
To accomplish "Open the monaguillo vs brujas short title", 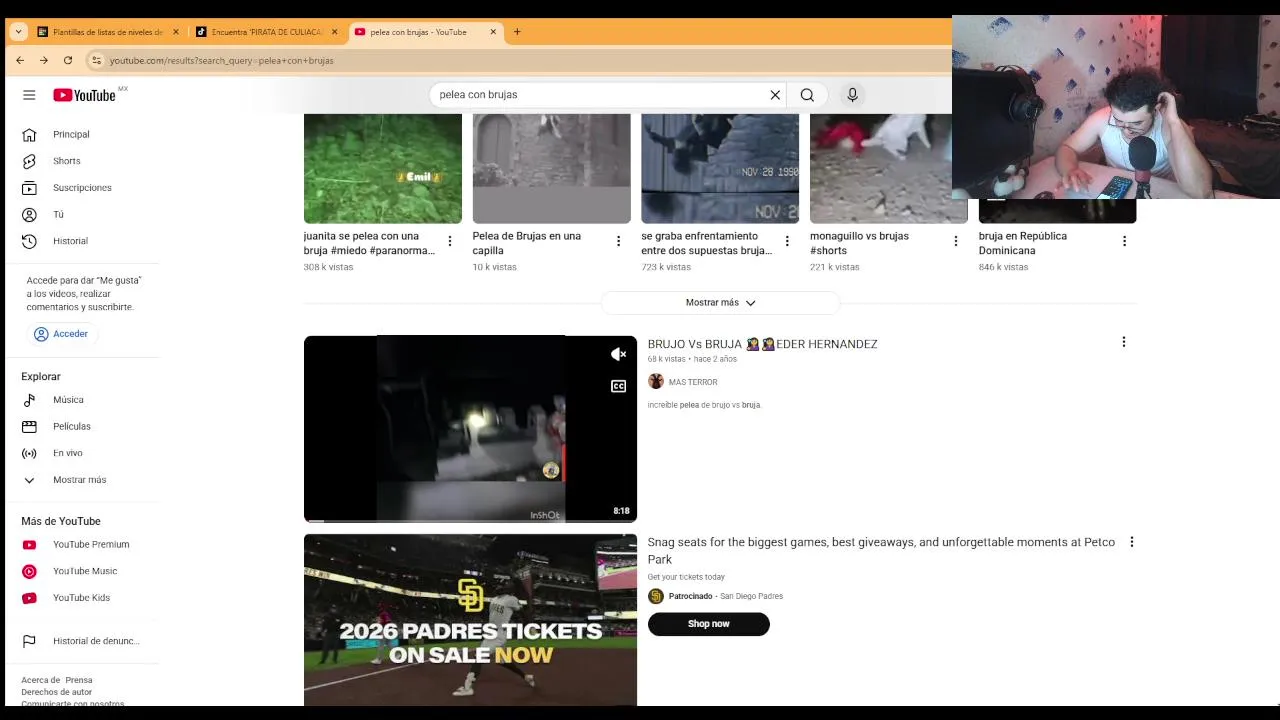I will tap(860, 243).
